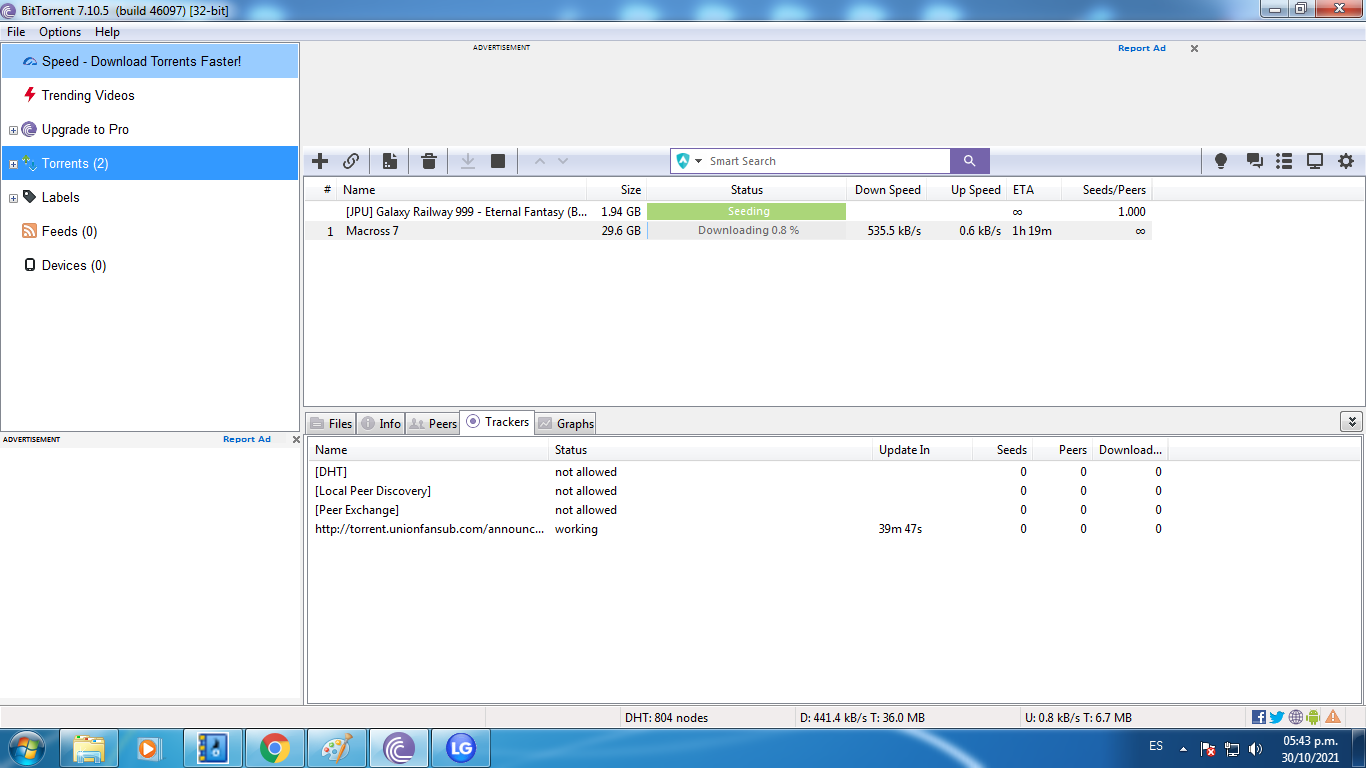Screen dimensions: 1366x768
Task: Select the [JPU] Galaxy Railway 999 torrent
Action: coord(728,211)
